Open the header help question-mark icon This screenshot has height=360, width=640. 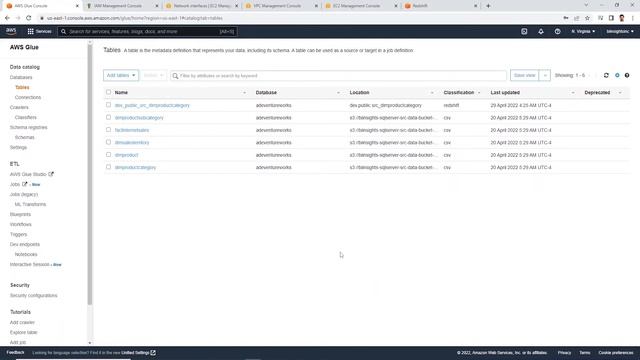557,31
